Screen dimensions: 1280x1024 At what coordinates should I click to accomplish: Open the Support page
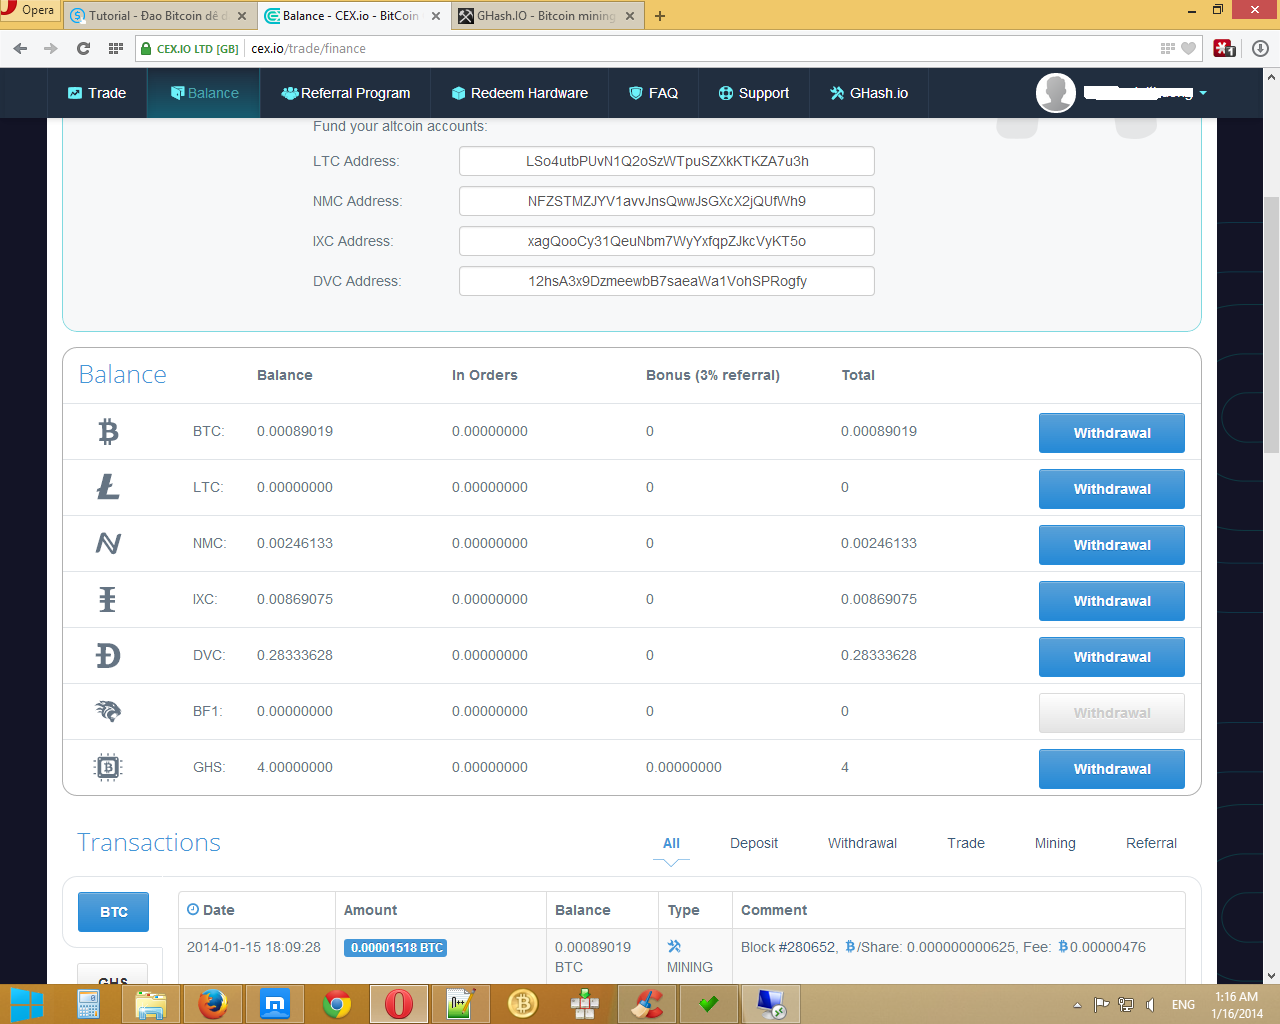[754, 93]
